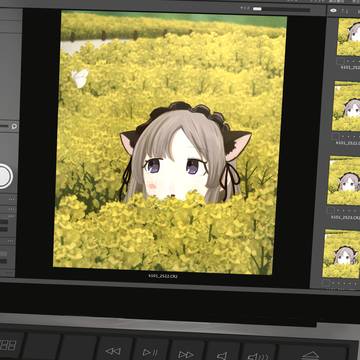360x360 pixels.
Task: Select the third thumbnail in the filmstrip
Action: pos(344,180)
